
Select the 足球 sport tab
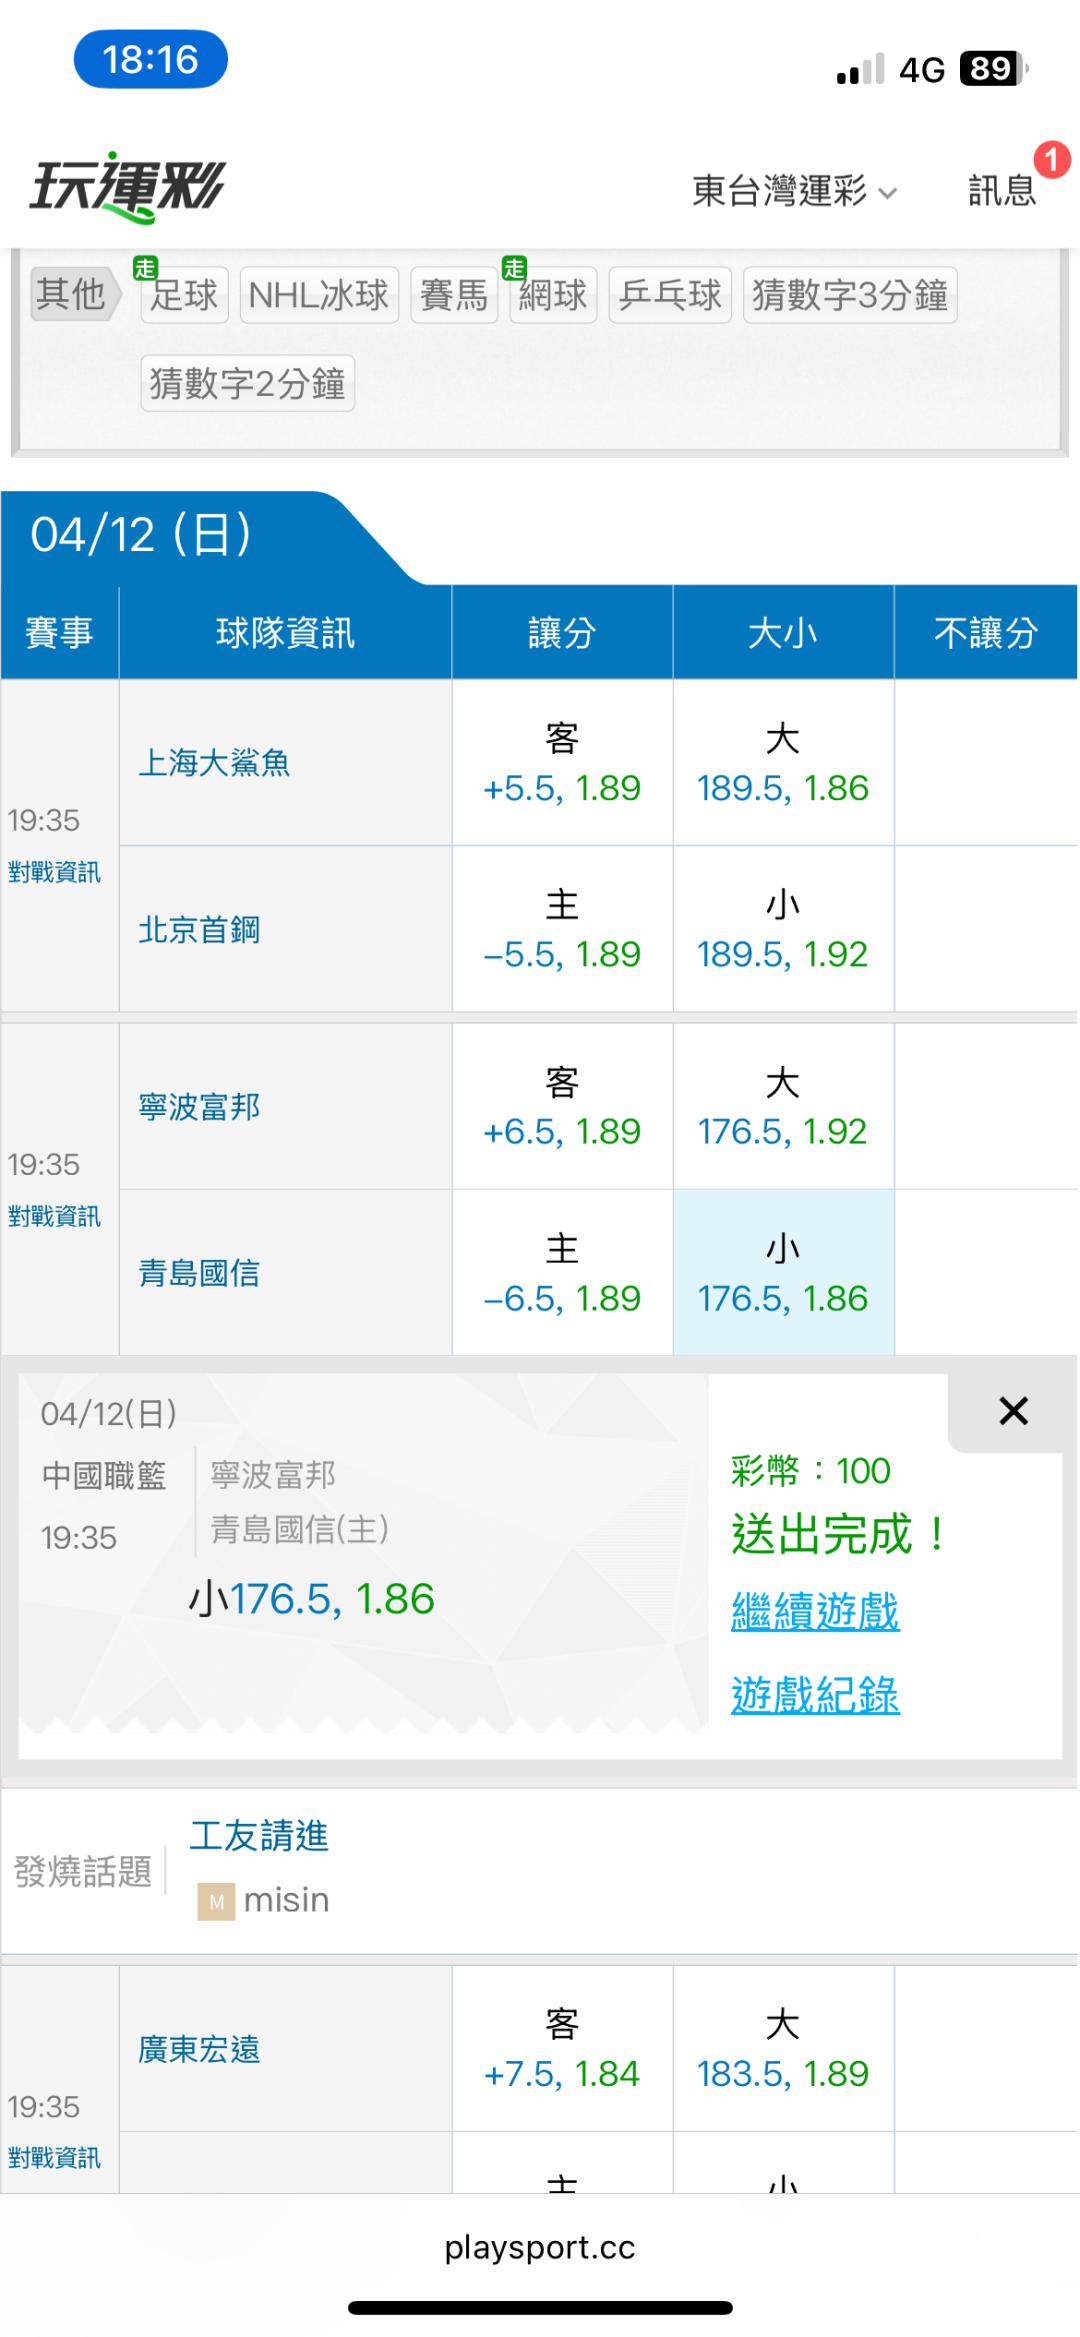185,295
